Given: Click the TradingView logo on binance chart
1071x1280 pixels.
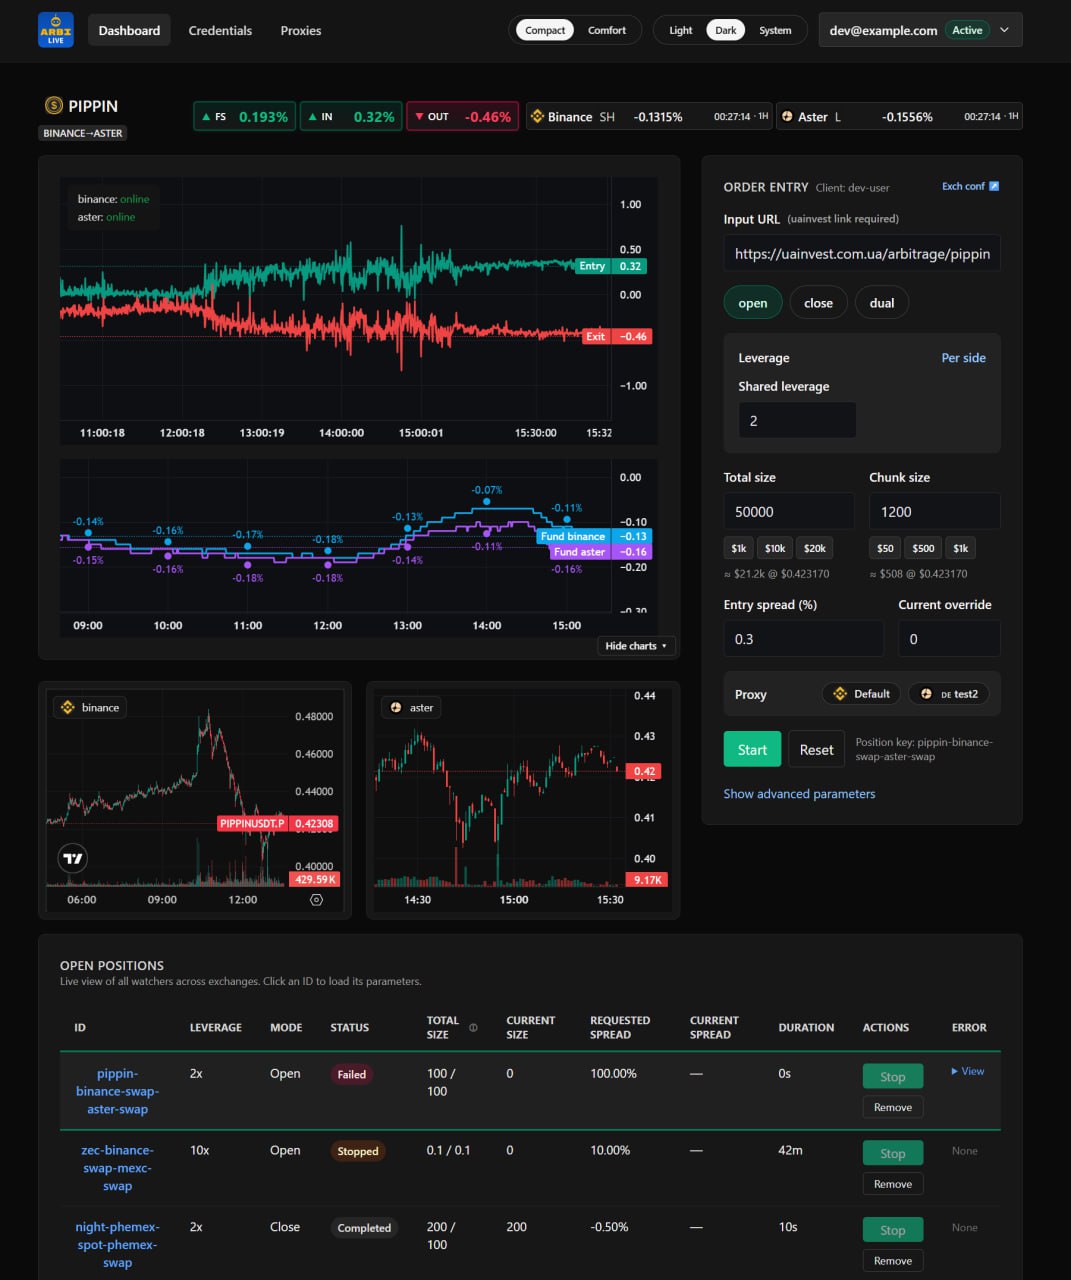Looking at the screenshot, I should coord(73,858).
